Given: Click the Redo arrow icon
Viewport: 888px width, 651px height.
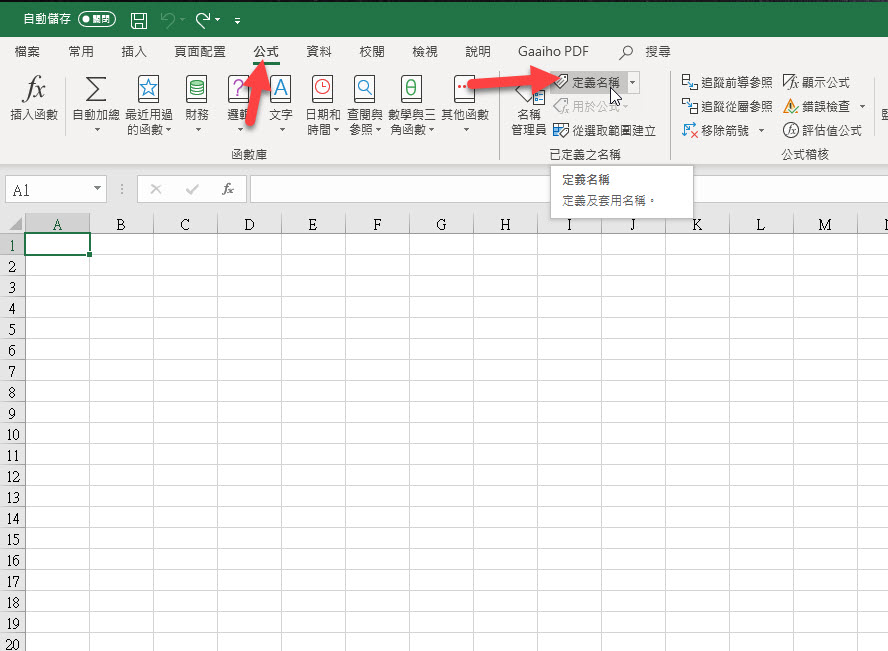Looking at the screenshot, I should [203, 20].
